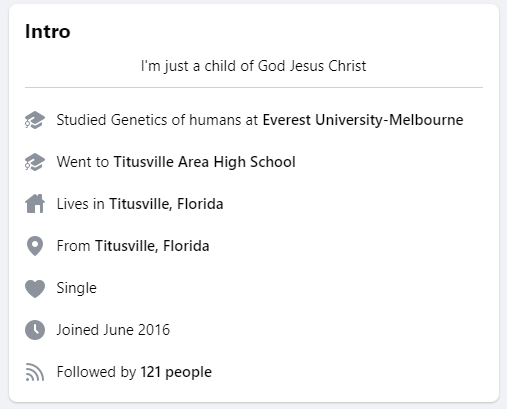Open Titusville, Florida link in From row
This screenshot has height=409, width=507.
point(152,246)
